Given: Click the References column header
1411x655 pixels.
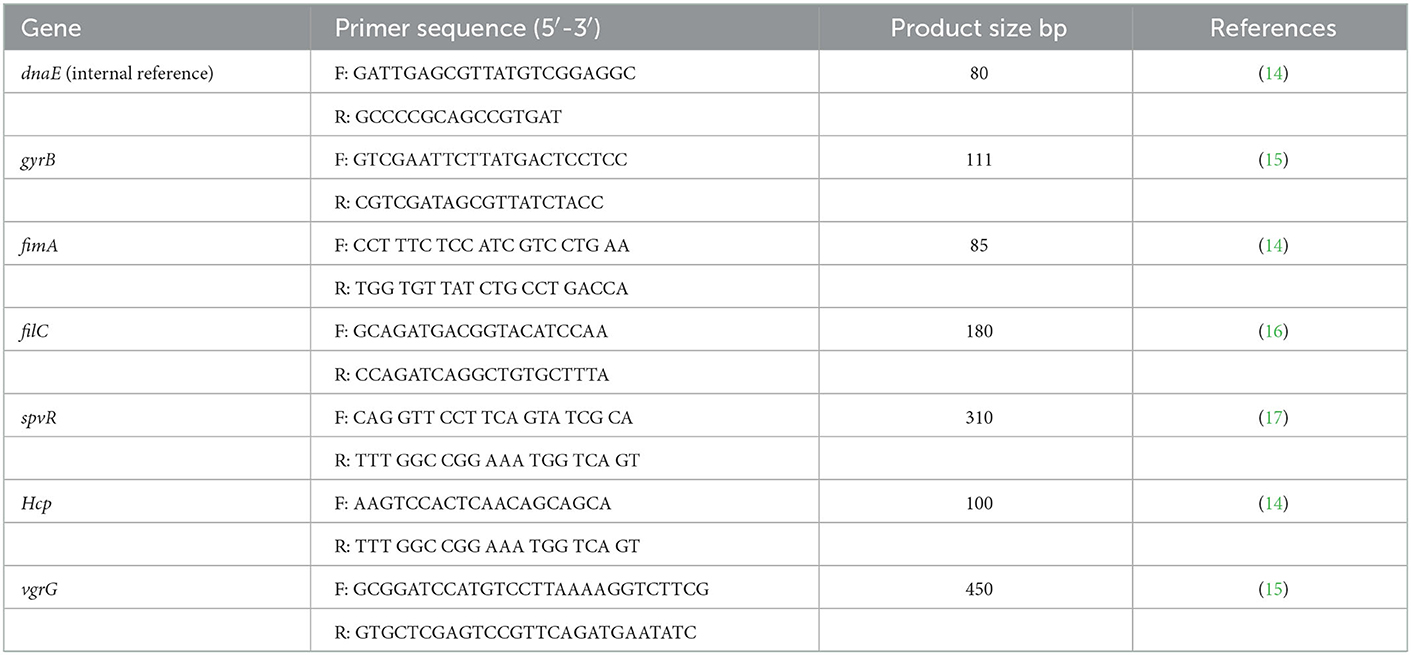Looking at the screenshot, I should click(1273, 28).
